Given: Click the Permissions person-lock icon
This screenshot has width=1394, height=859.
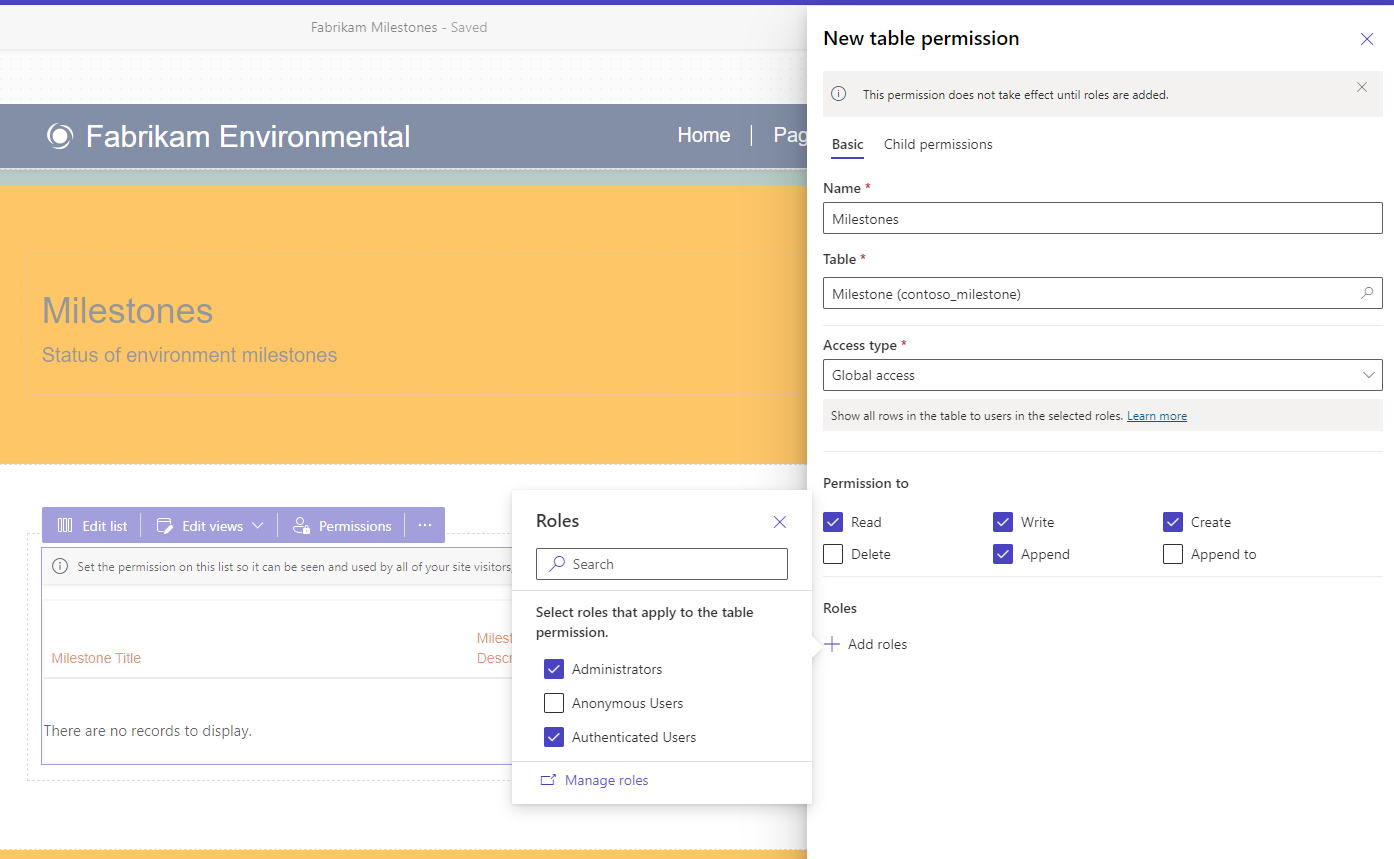Looking at the screenshot, I should click(x=301, y=526).
